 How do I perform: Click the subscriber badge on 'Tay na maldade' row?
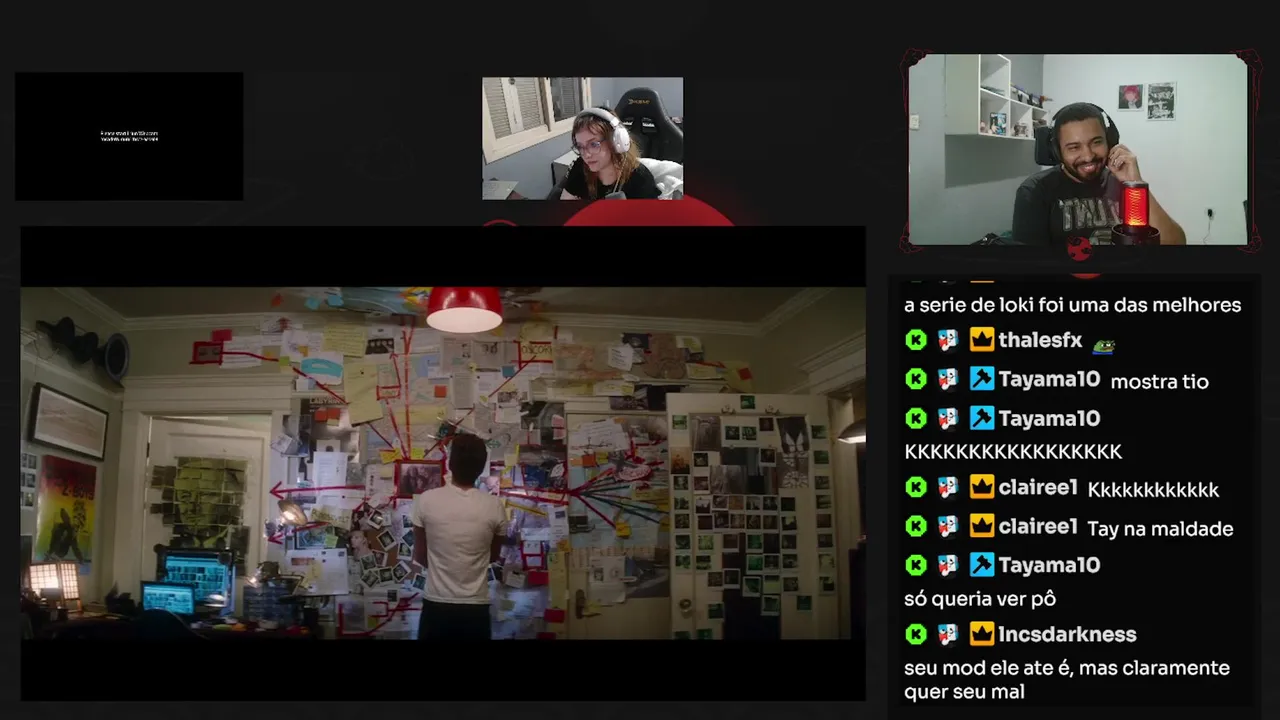coord(948,526)
